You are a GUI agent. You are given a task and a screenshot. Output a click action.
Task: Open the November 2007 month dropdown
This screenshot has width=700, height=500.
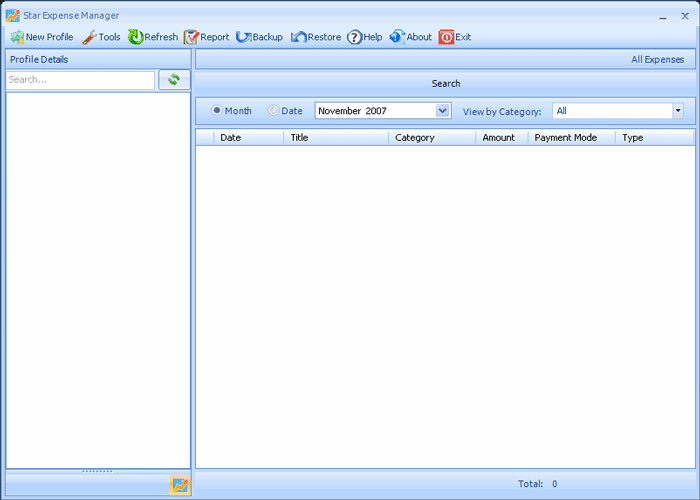(x=442, y=111)
